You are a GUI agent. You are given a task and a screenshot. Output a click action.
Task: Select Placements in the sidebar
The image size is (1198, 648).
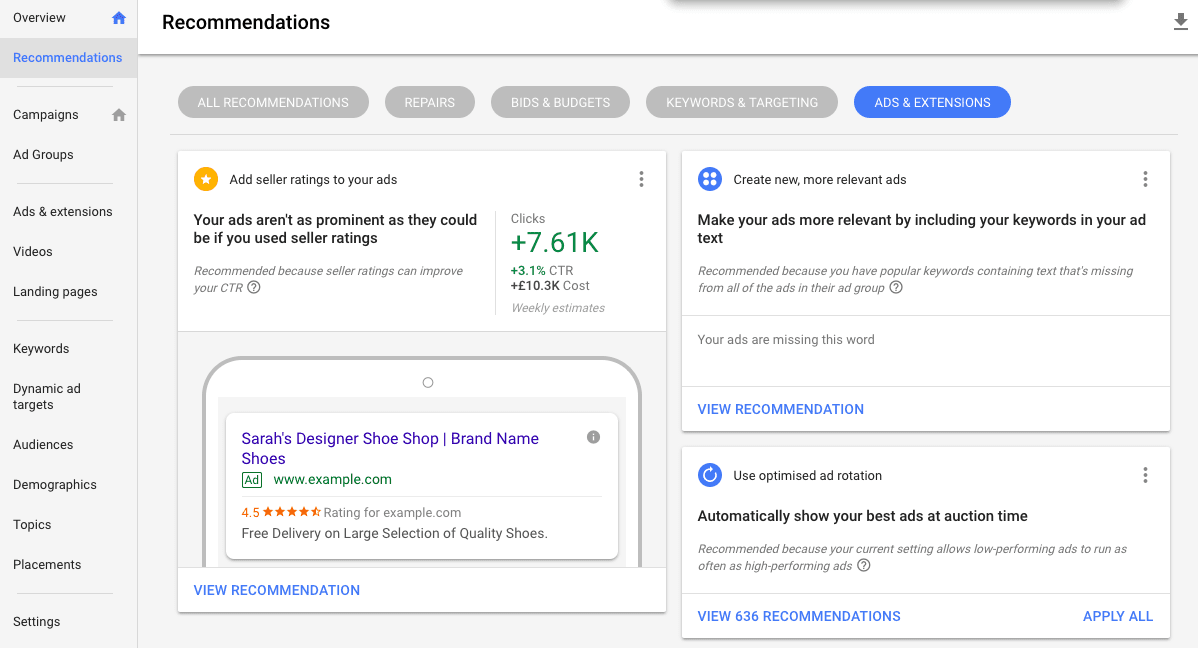coord(47,565)
